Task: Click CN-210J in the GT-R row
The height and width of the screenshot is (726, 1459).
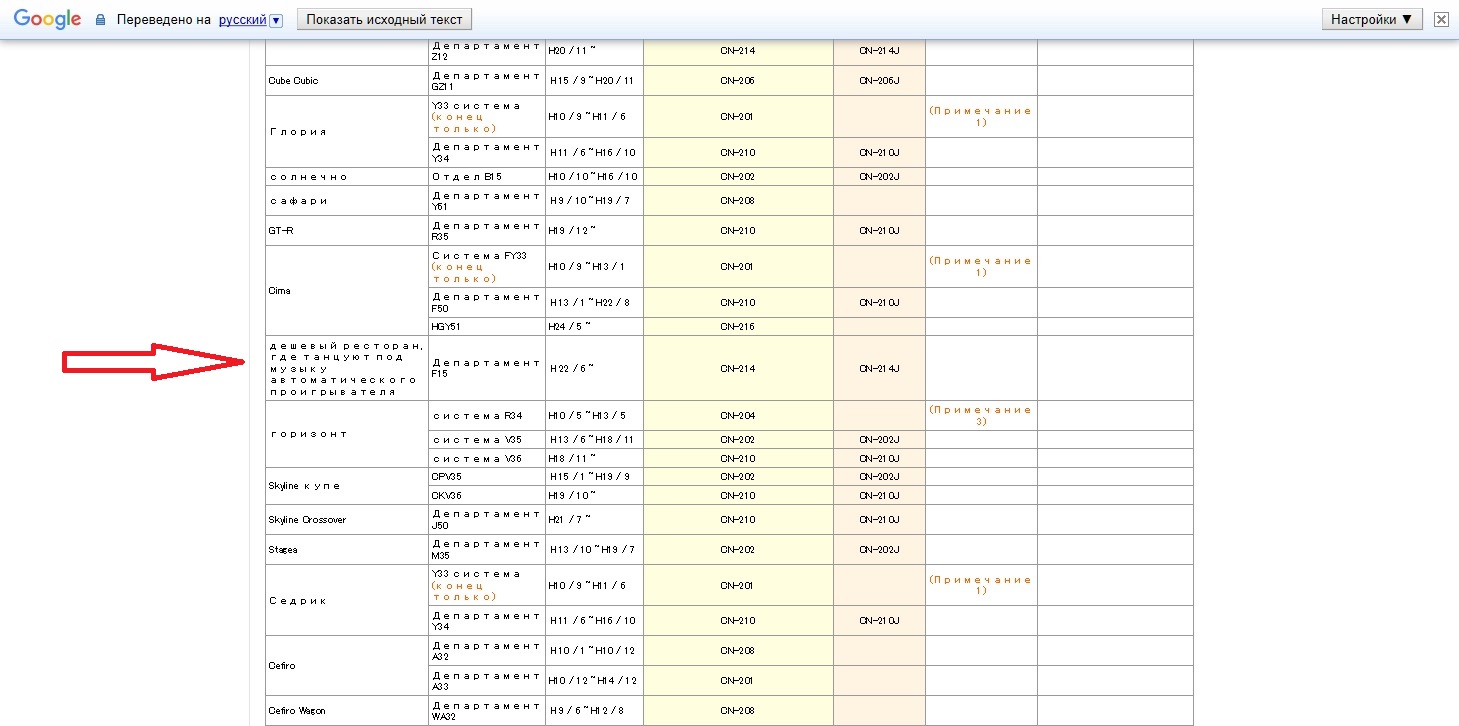Action: click(879, 231)
